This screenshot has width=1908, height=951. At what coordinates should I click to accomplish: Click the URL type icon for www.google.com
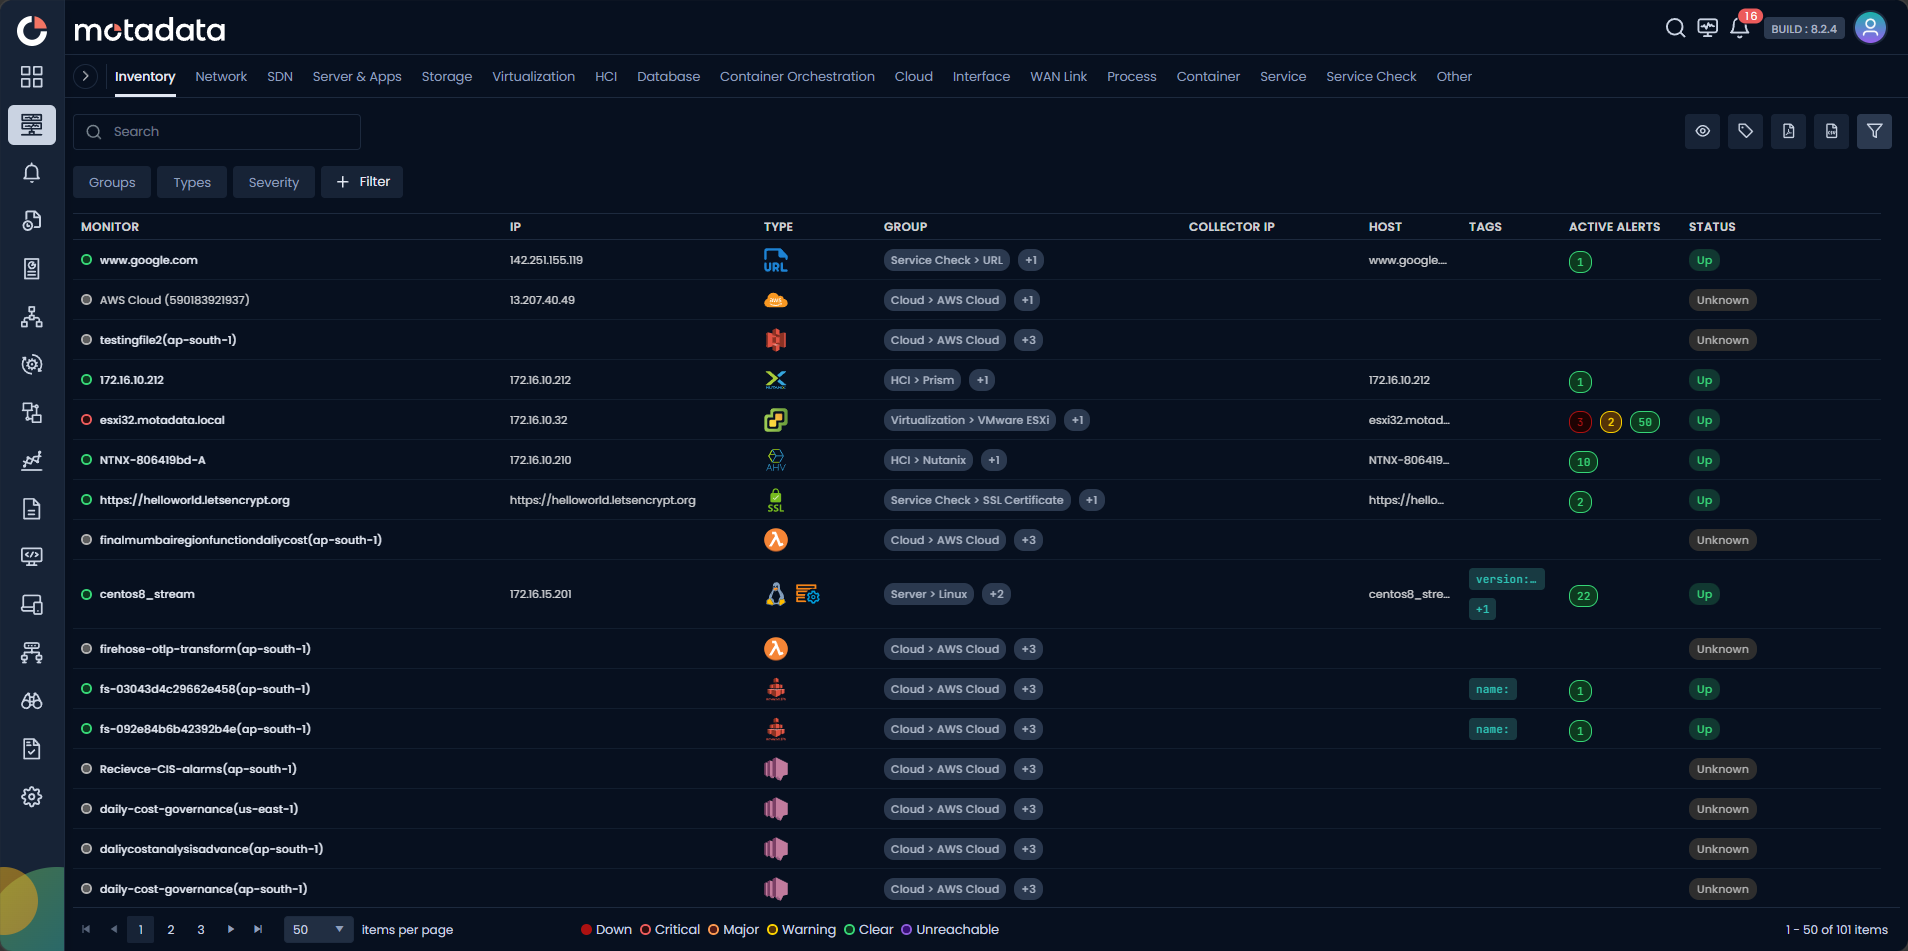point(776,260)
